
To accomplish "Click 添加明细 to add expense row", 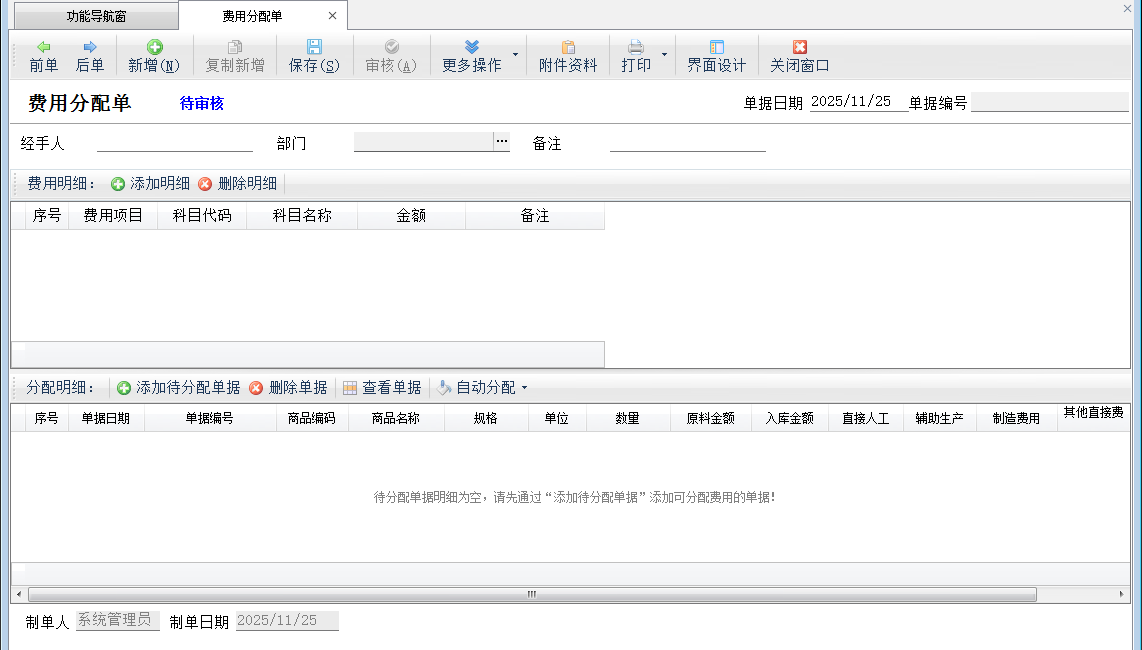I will coord(150,184).
